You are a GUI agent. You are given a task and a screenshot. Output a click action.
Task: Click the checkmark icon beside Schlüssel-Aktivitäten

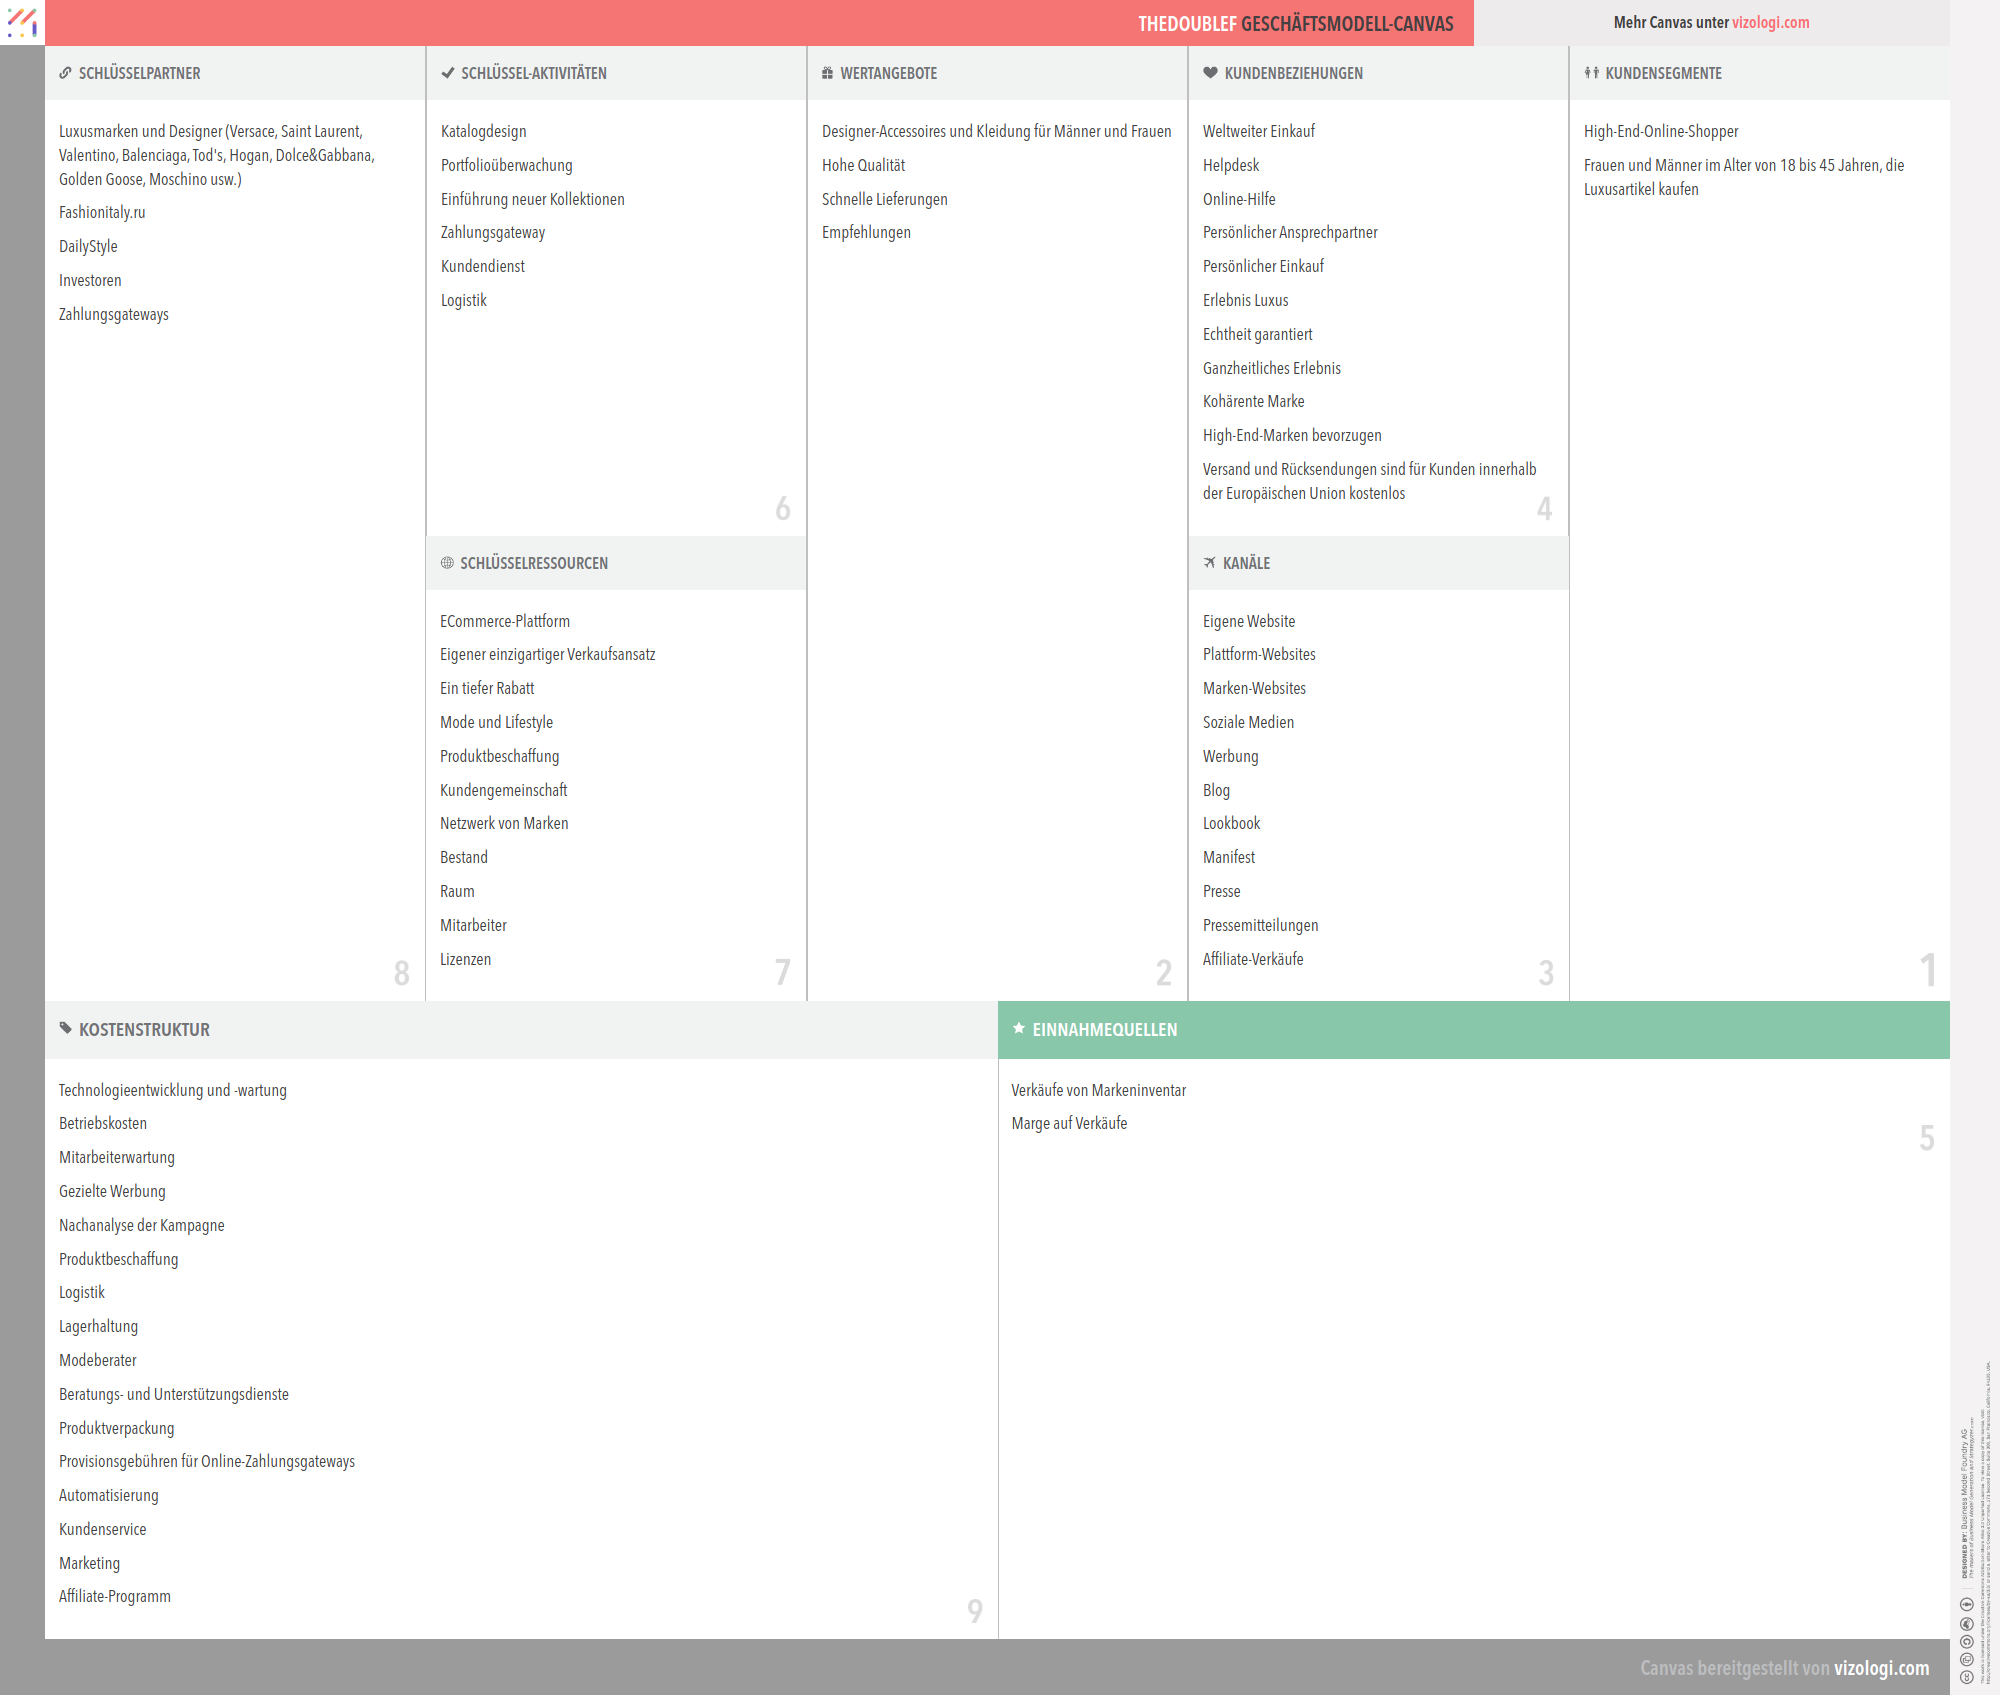pos(448,73)
